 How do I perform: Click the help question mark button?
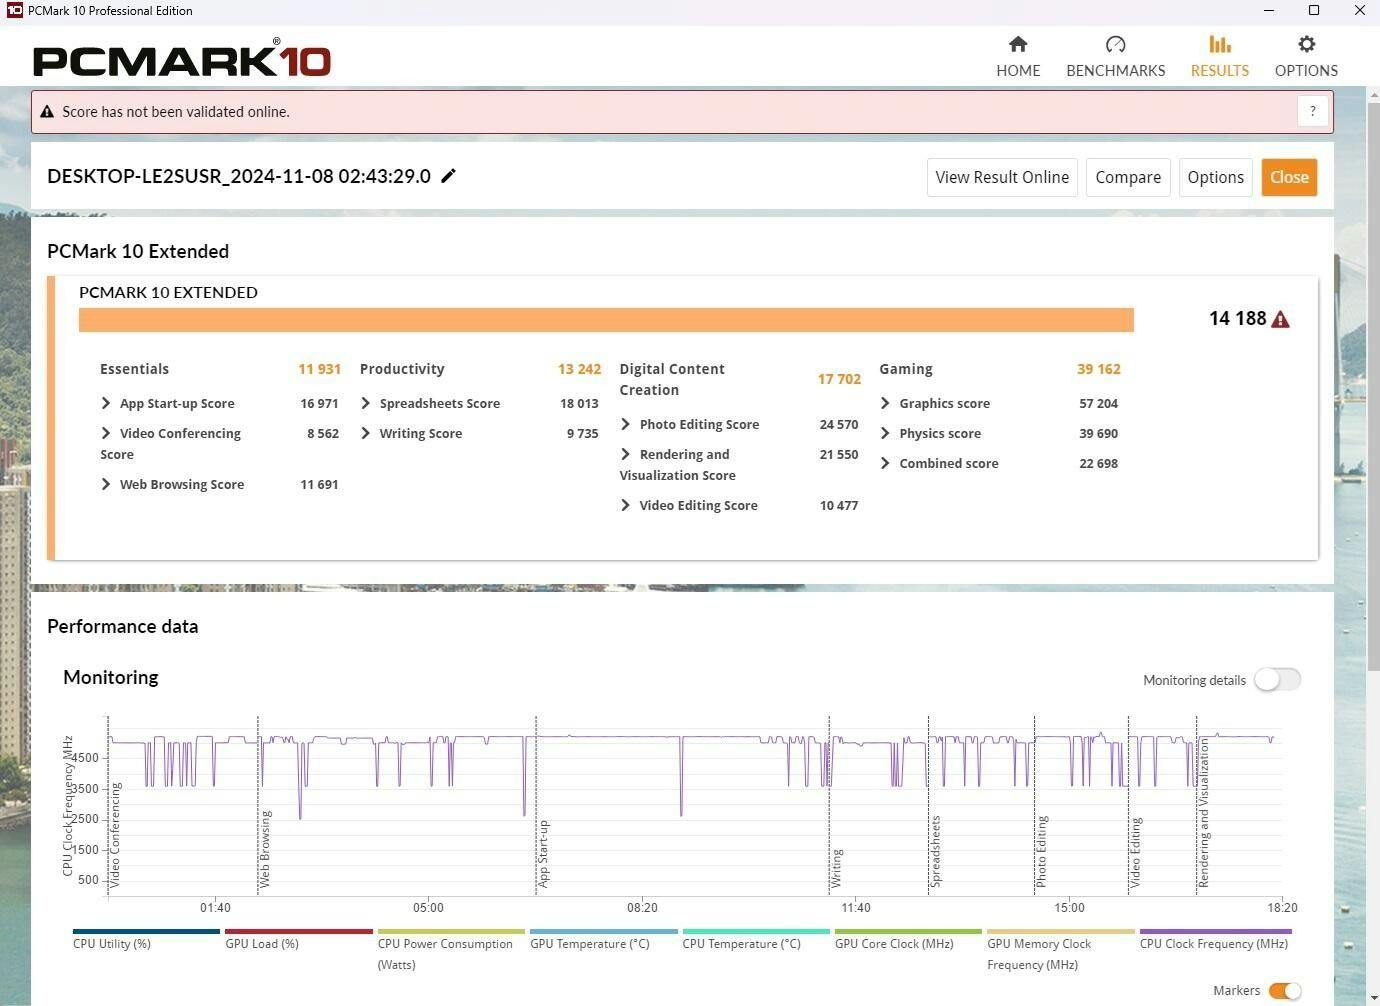coord(1313,111)
